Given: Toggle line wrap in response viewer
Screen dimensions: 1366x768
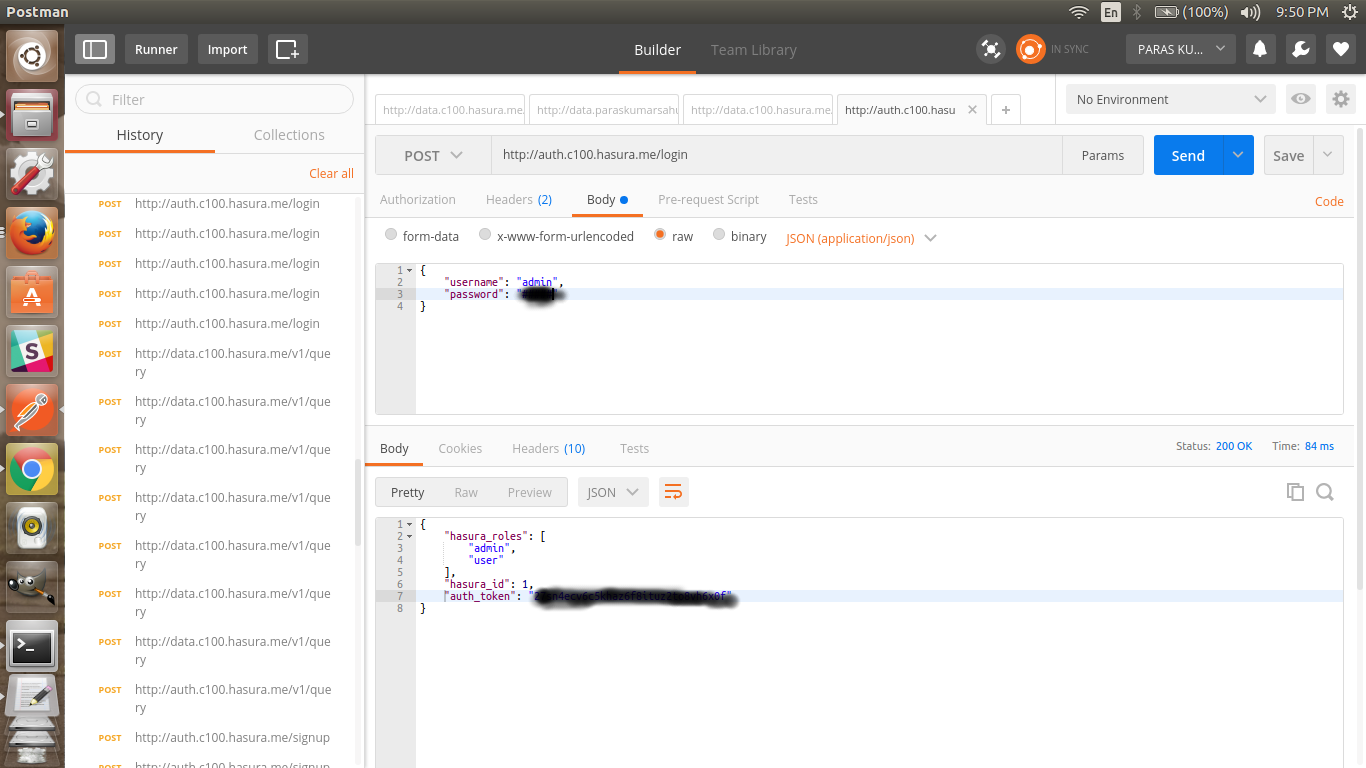Looking at the screenshot, I should pos(674,492).
